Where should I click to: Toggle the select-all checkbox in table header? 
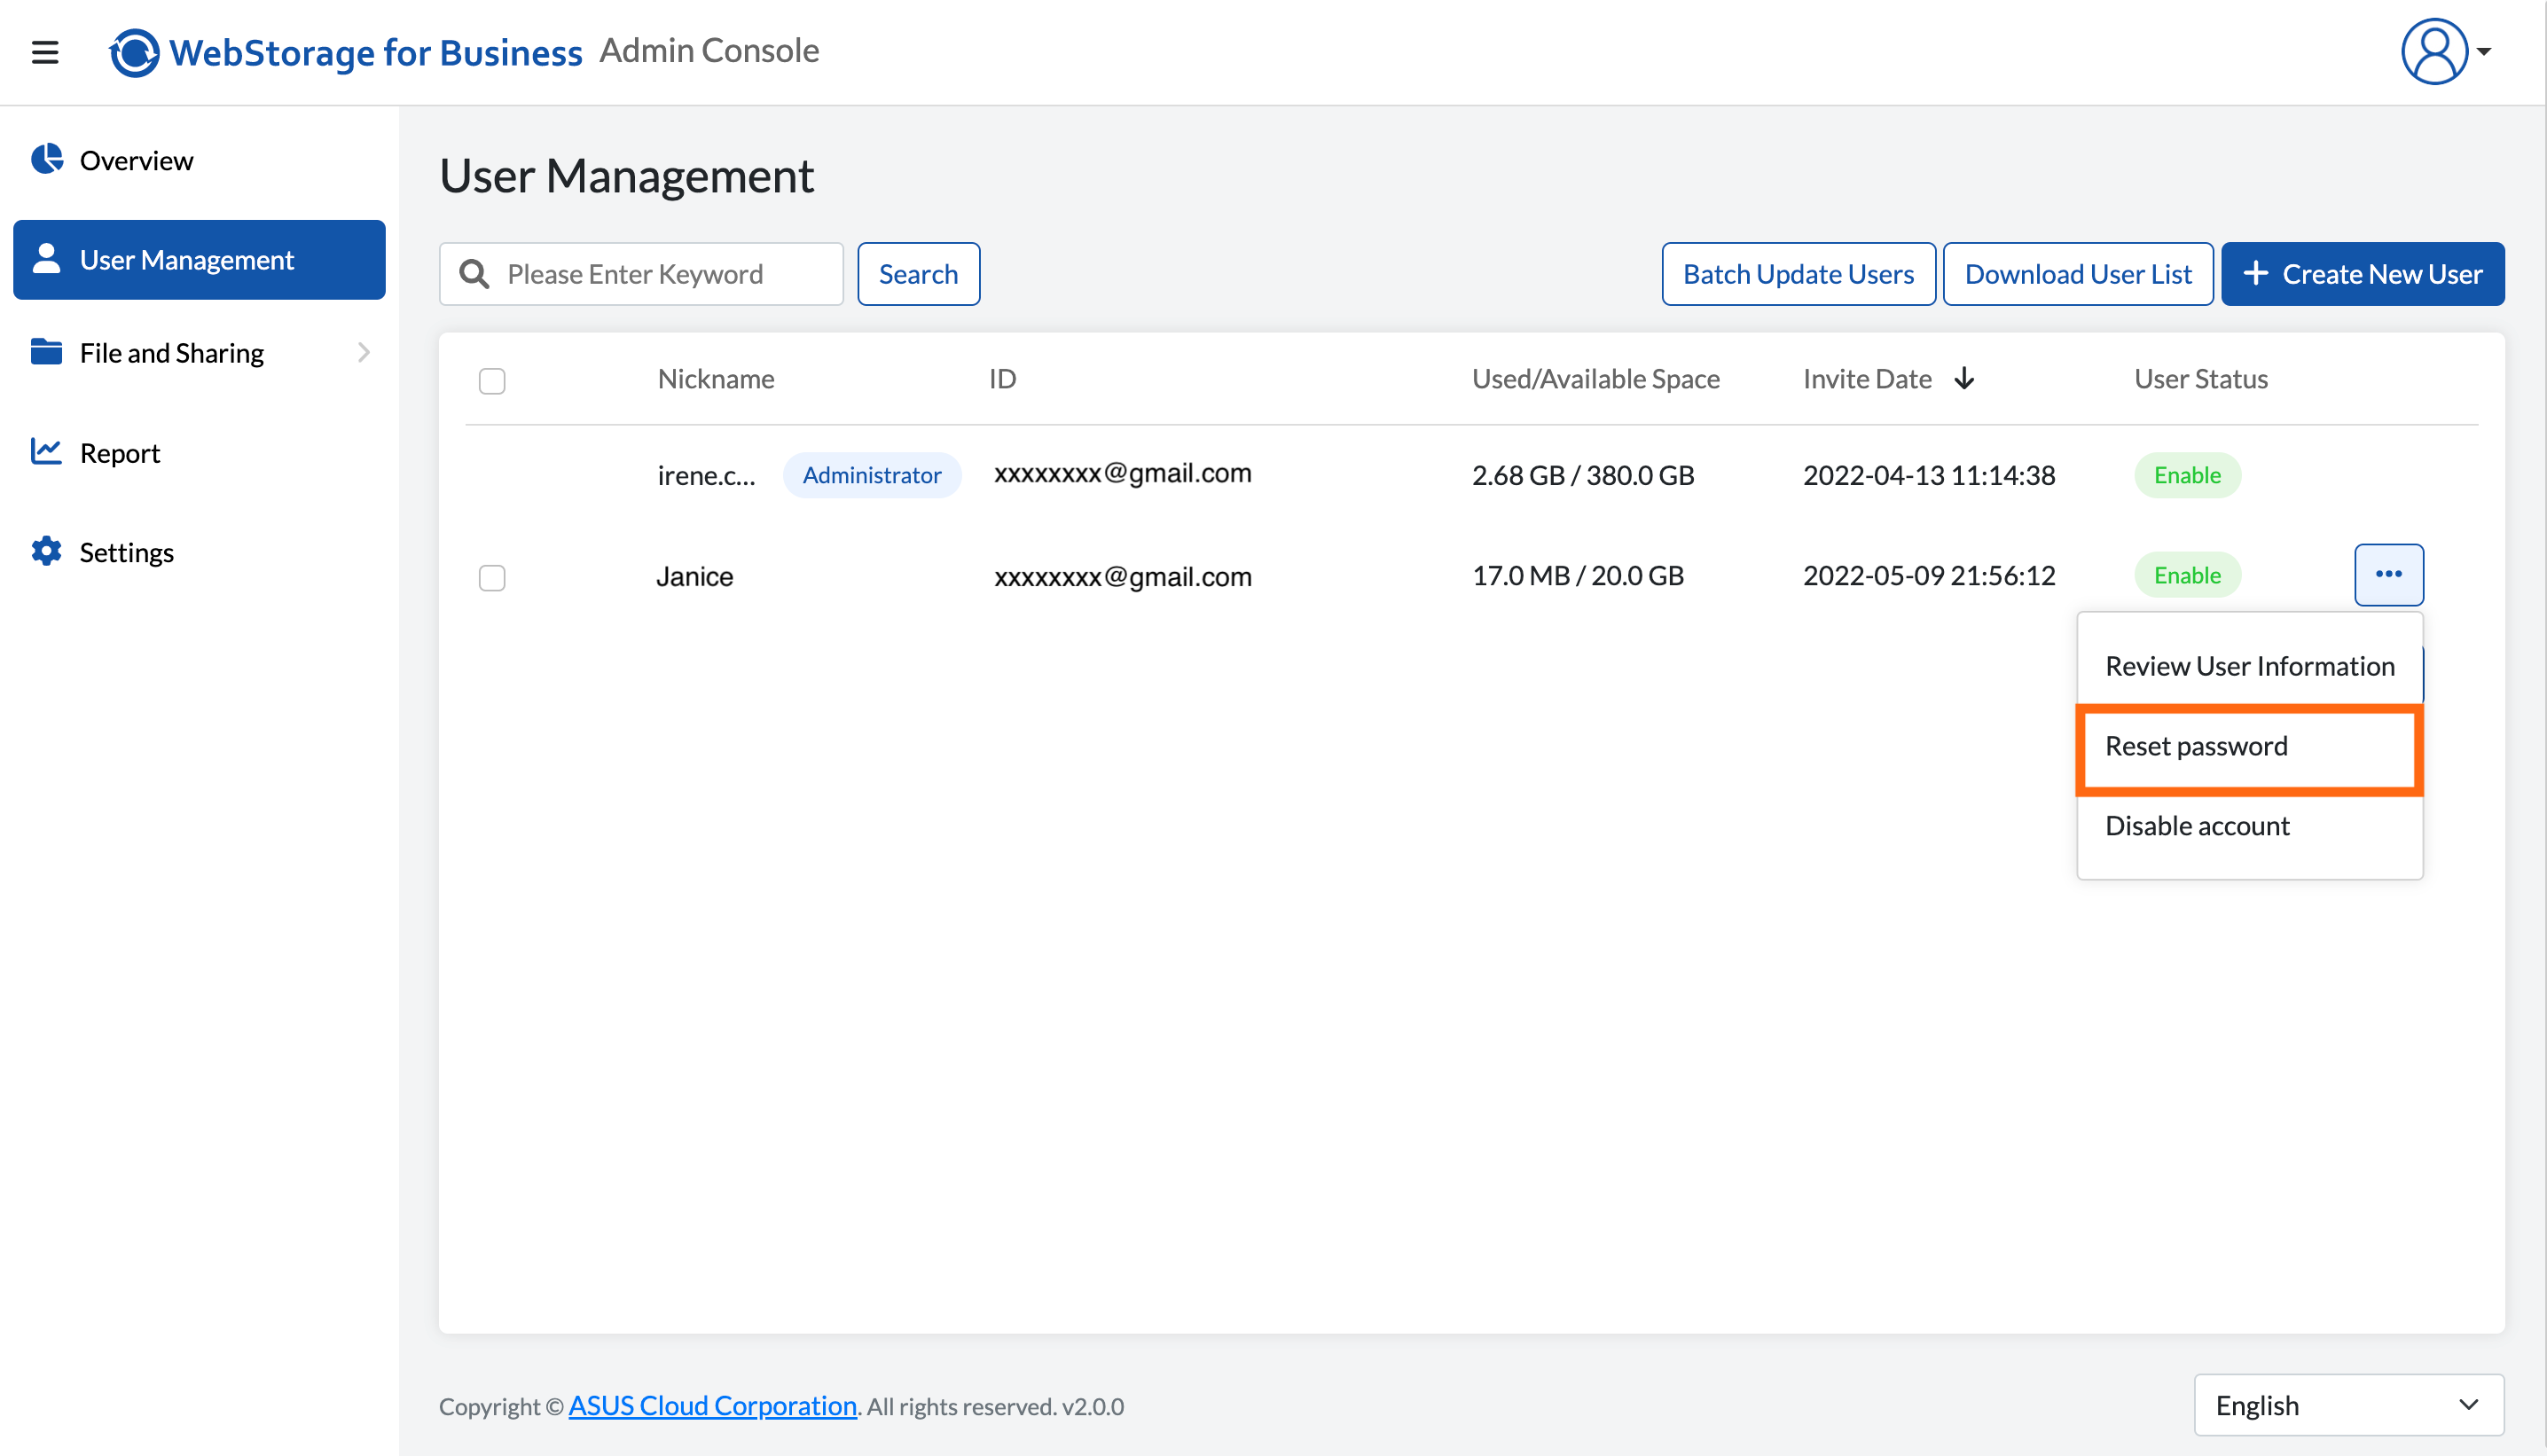click(492, 381)
